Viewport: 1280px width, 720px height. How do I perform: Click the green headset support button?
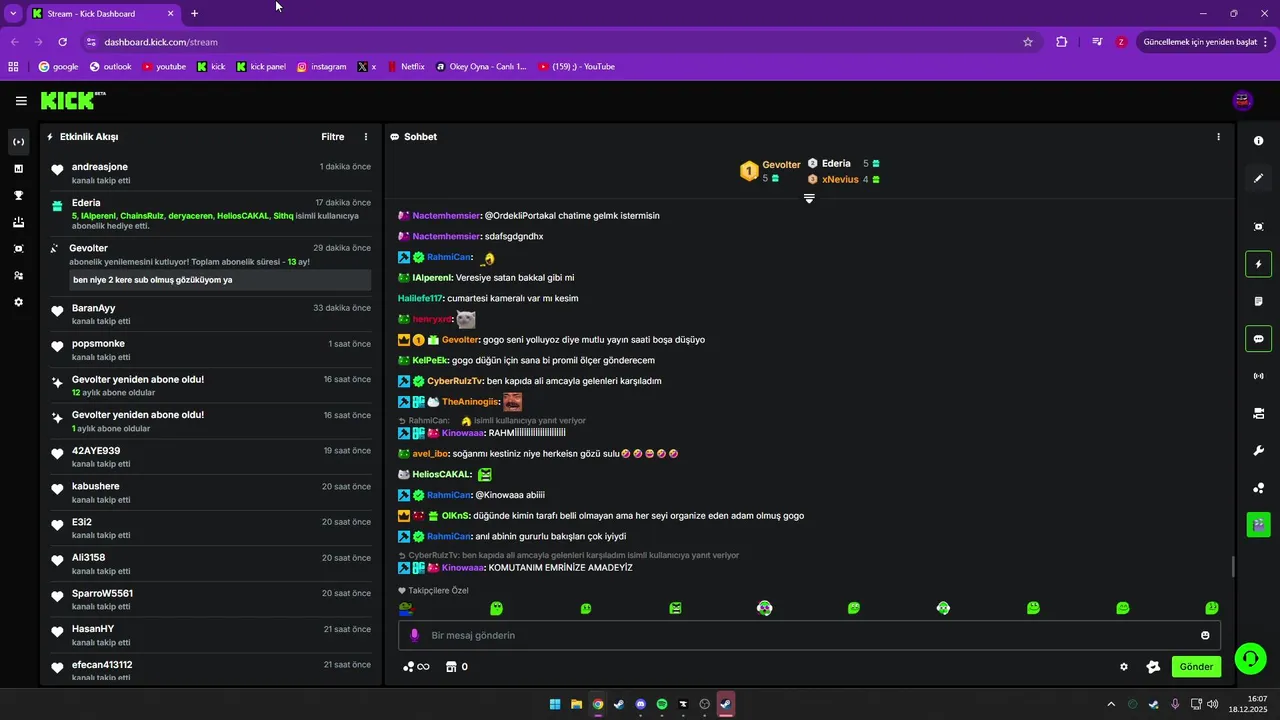(x=1250, y=658)
